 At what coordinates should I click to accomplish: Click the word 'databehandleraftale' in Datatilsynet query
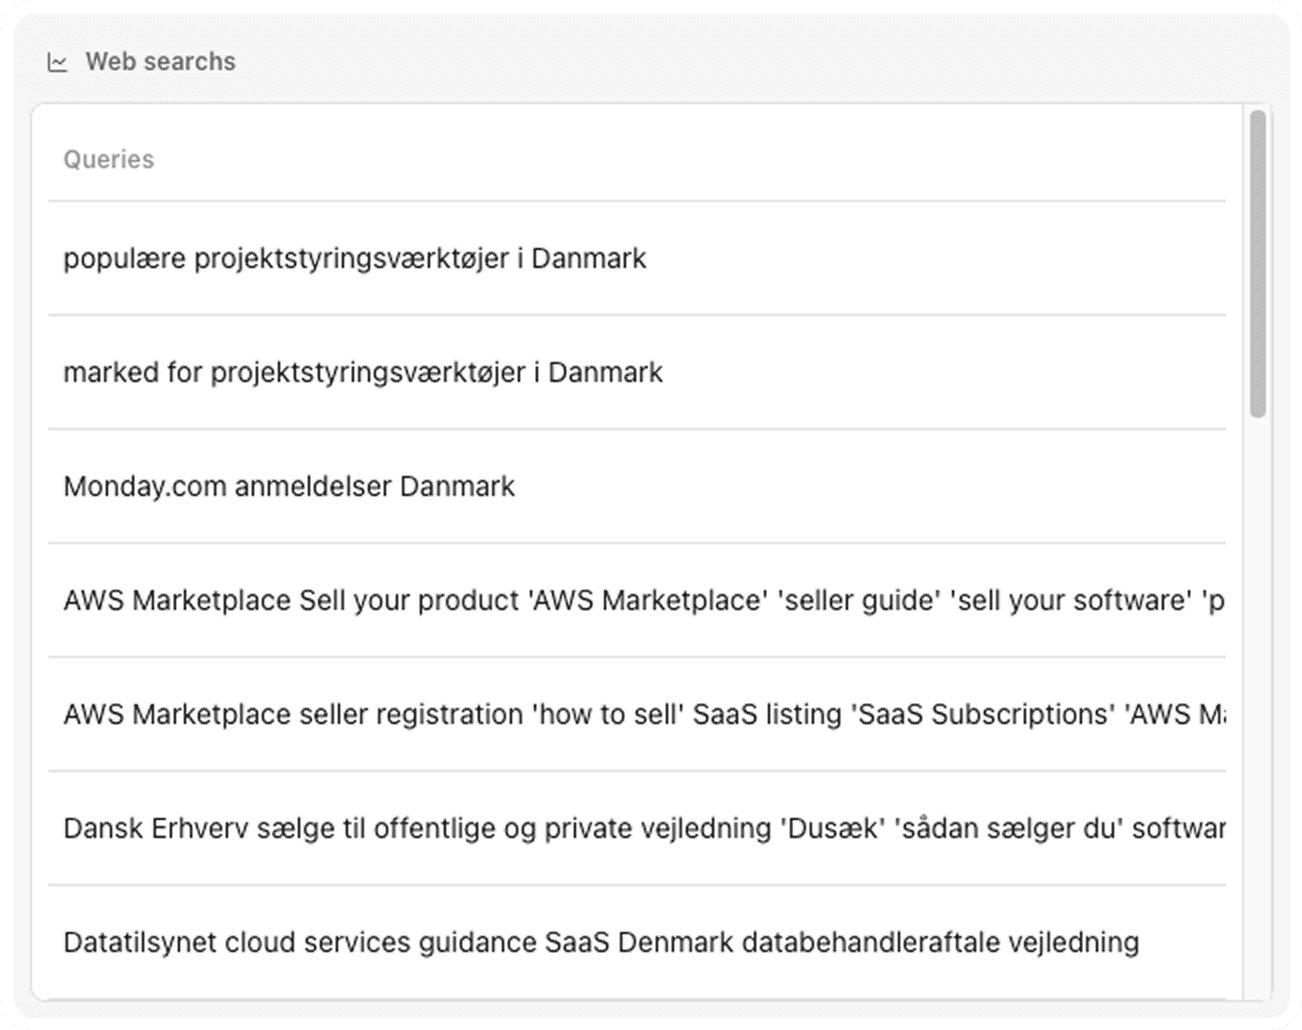(x=871, y=943)
